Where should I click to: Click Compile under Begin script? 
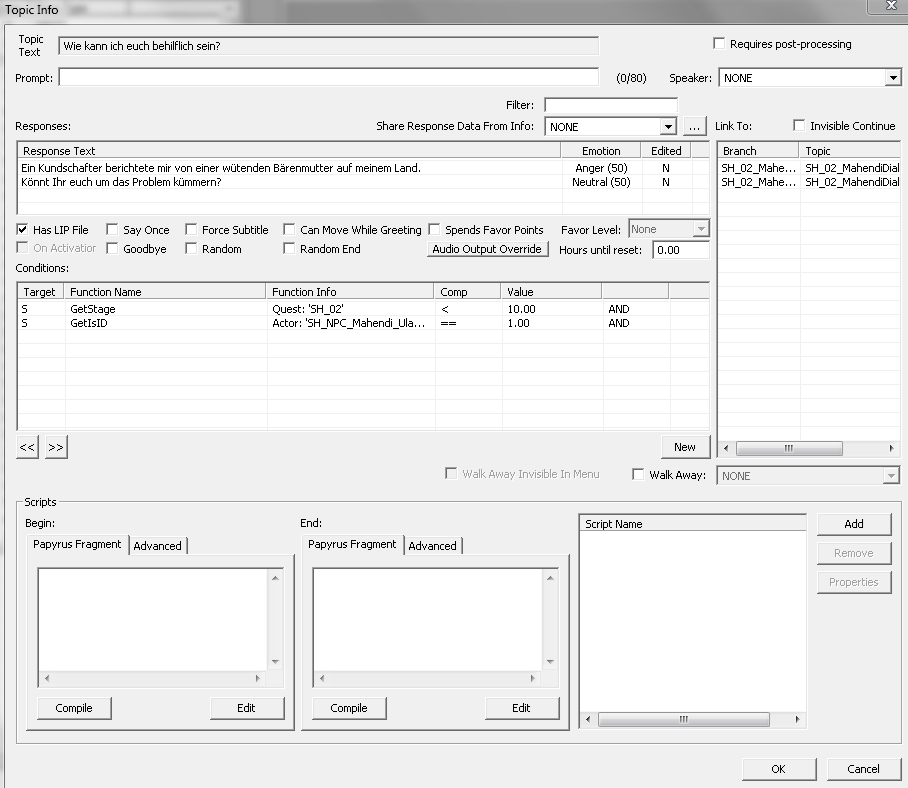click(74, 708)
